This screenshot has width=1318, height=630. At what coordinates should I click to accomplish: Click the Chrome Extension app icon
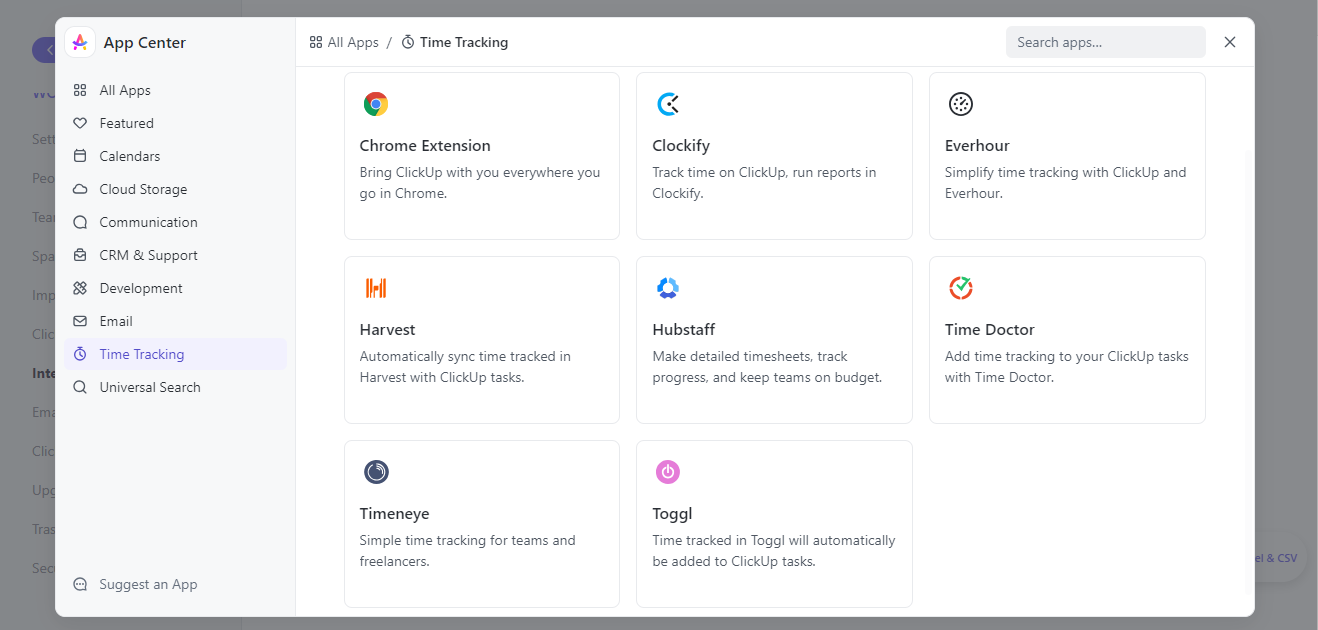(376, 104)
